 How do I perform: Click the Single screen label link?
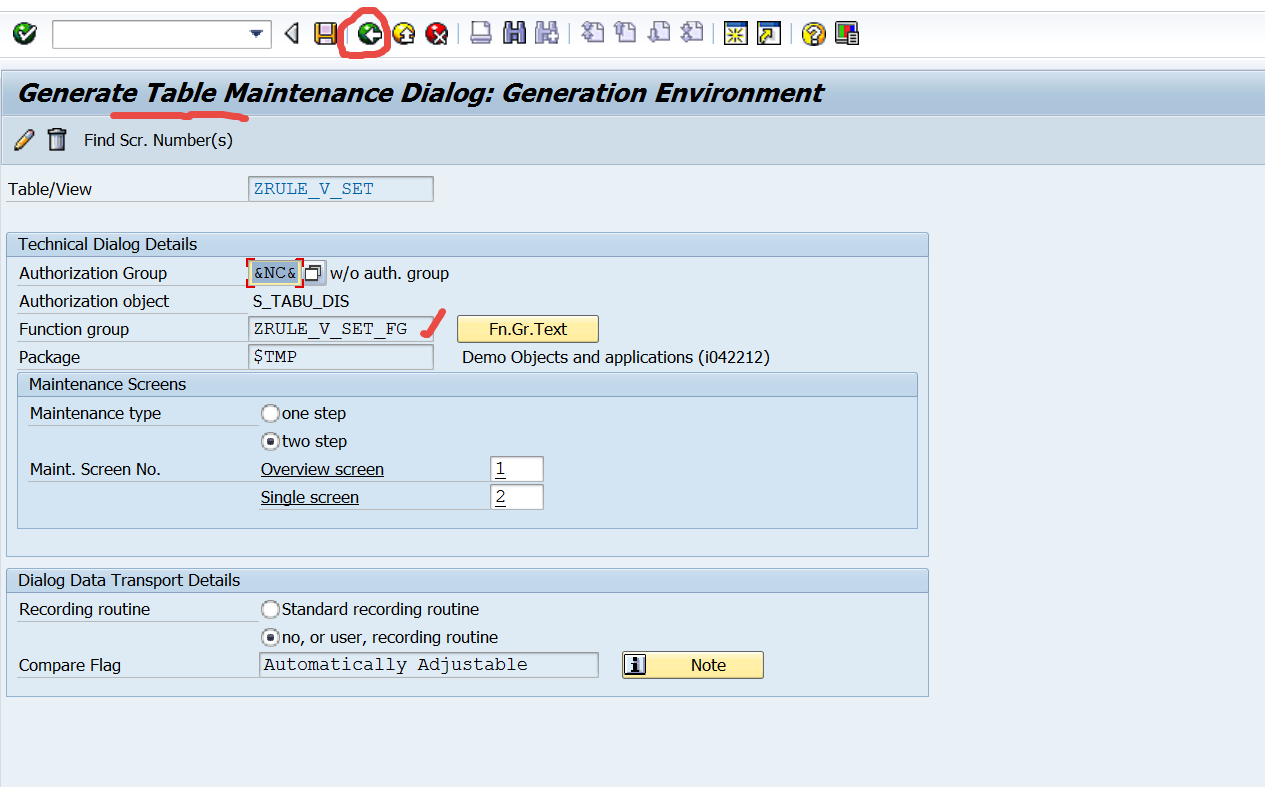(x=310, y=497)
